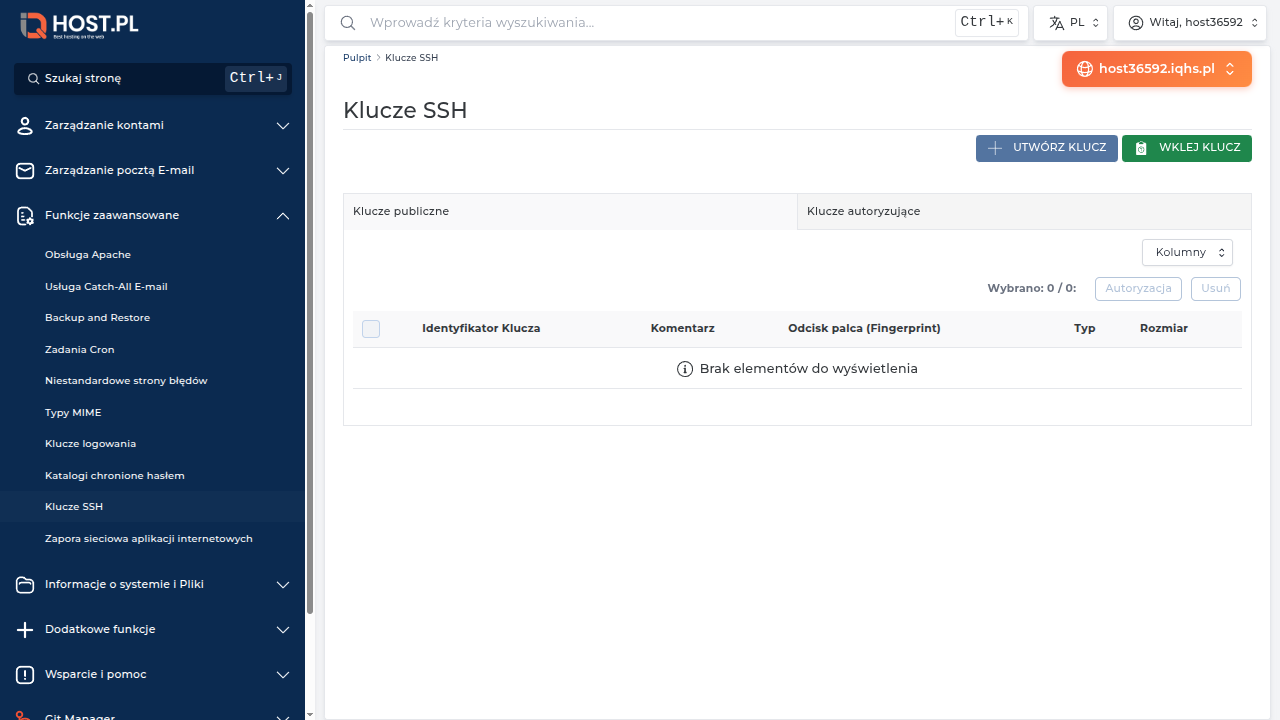Image resolution: width=1280 pixels, height=720 pixels.
Task: Click the user avatar icon beside Witaj
Action: 1135,23
